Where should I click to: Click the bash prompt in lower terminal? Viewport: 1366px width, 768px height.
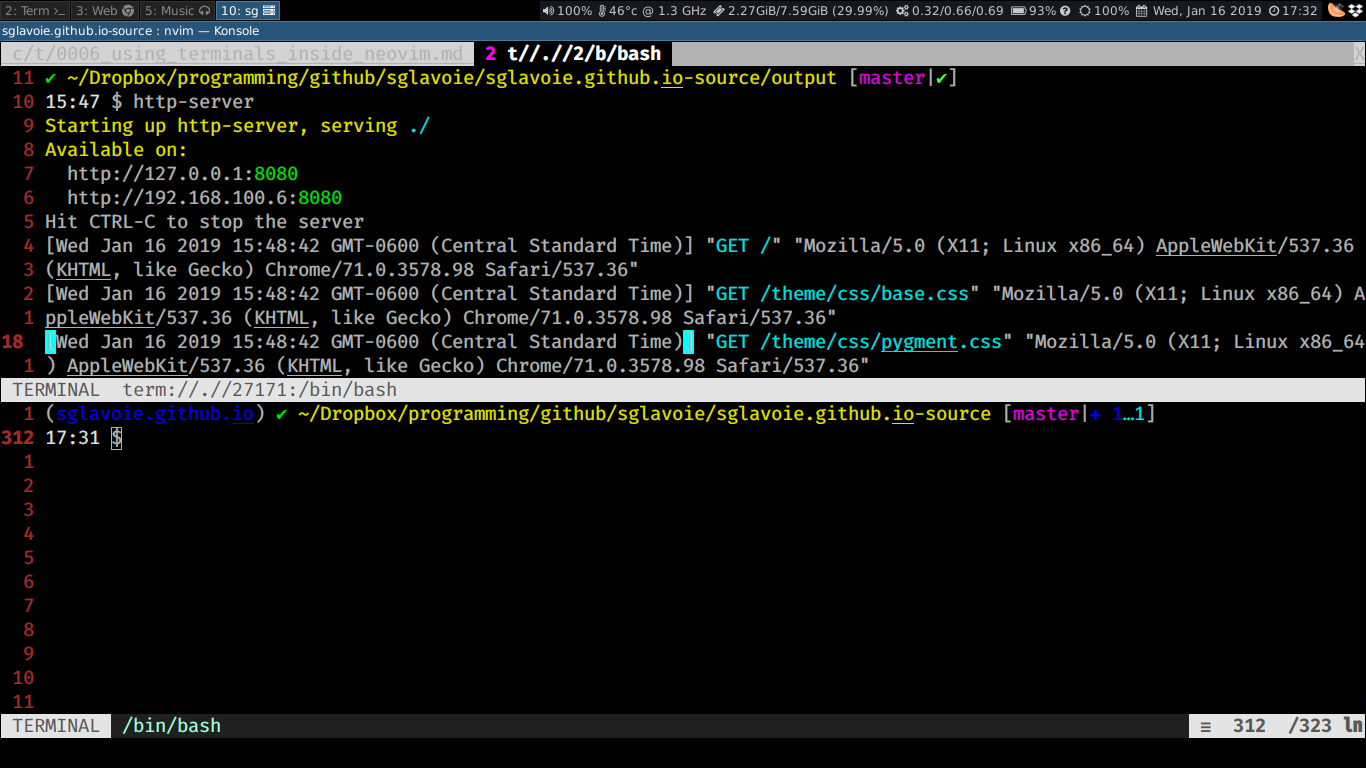click(x=116, y=438)
